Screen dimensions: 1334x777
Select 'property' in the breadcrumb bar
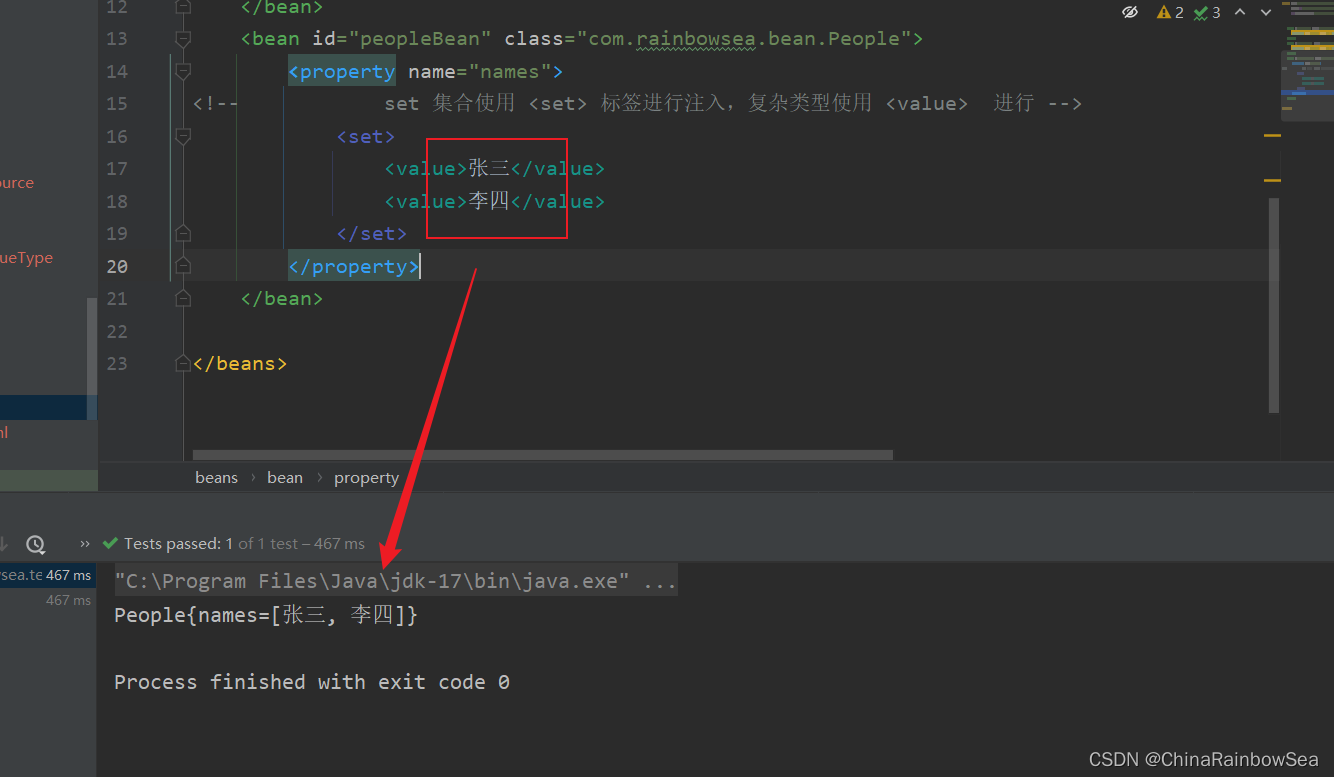pyautogui.click(x=366, y=478)
